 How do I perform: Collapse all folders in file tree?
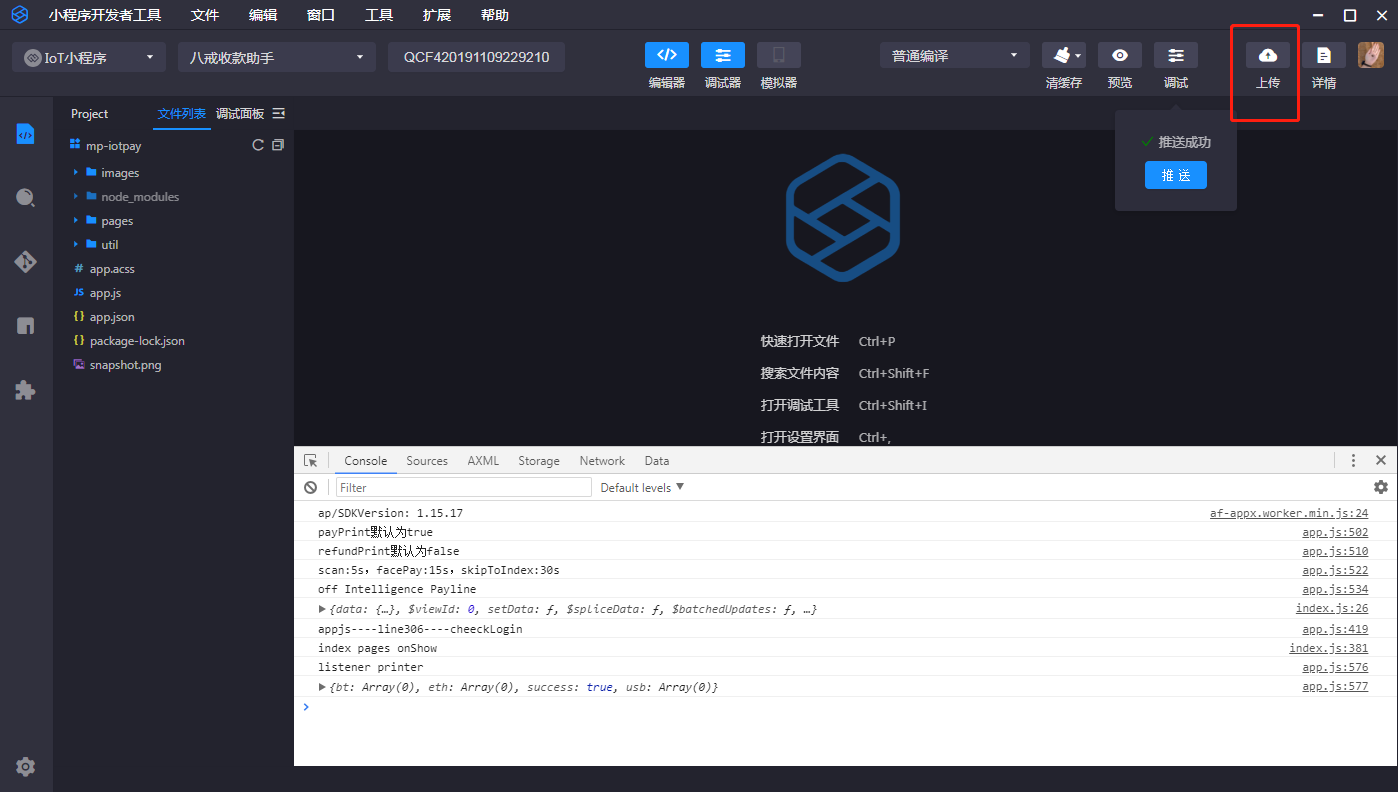[278, 145]
